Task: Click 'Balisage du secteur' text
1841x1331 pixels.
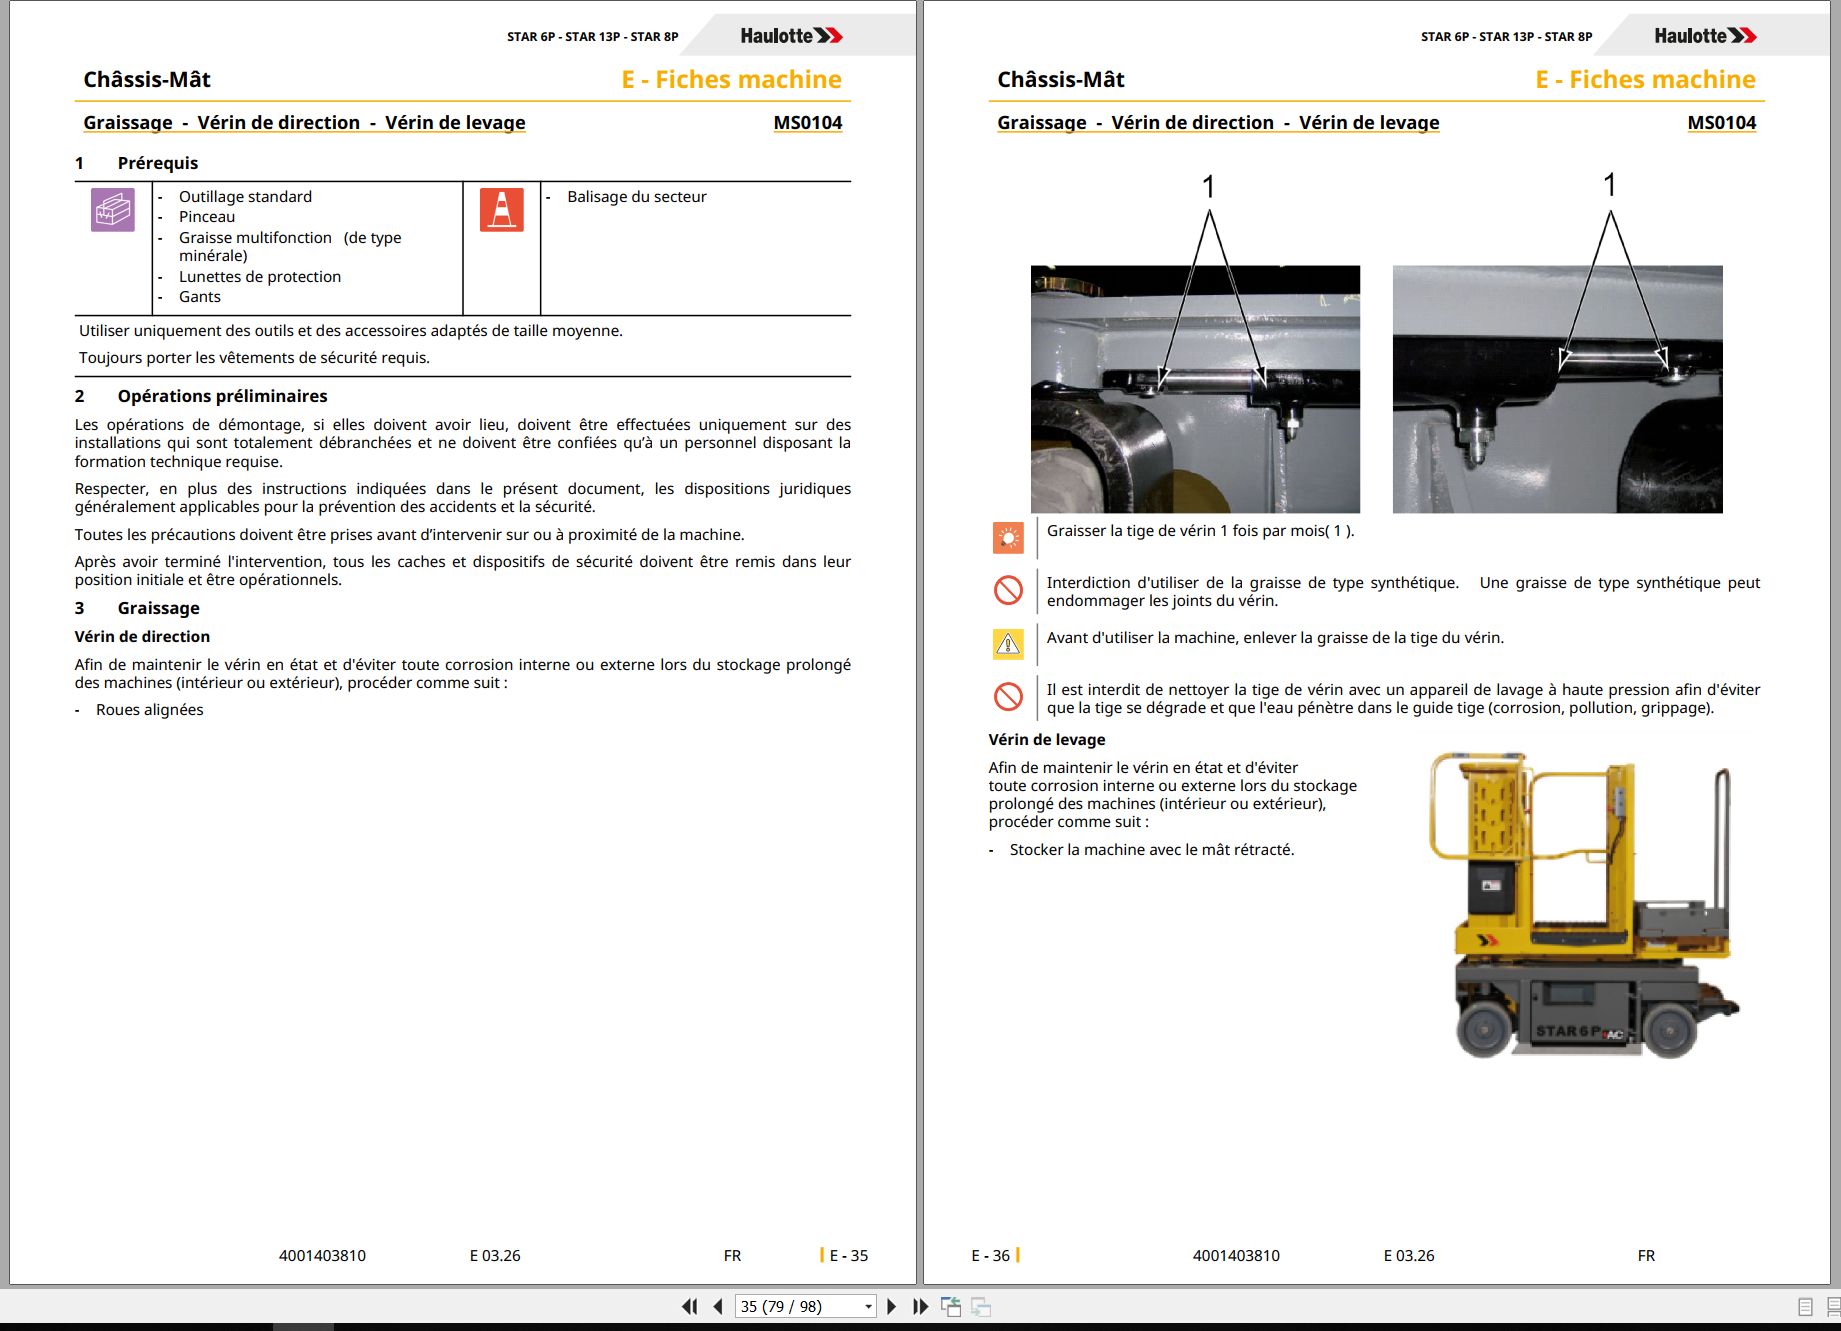Action: pos(637,197)
